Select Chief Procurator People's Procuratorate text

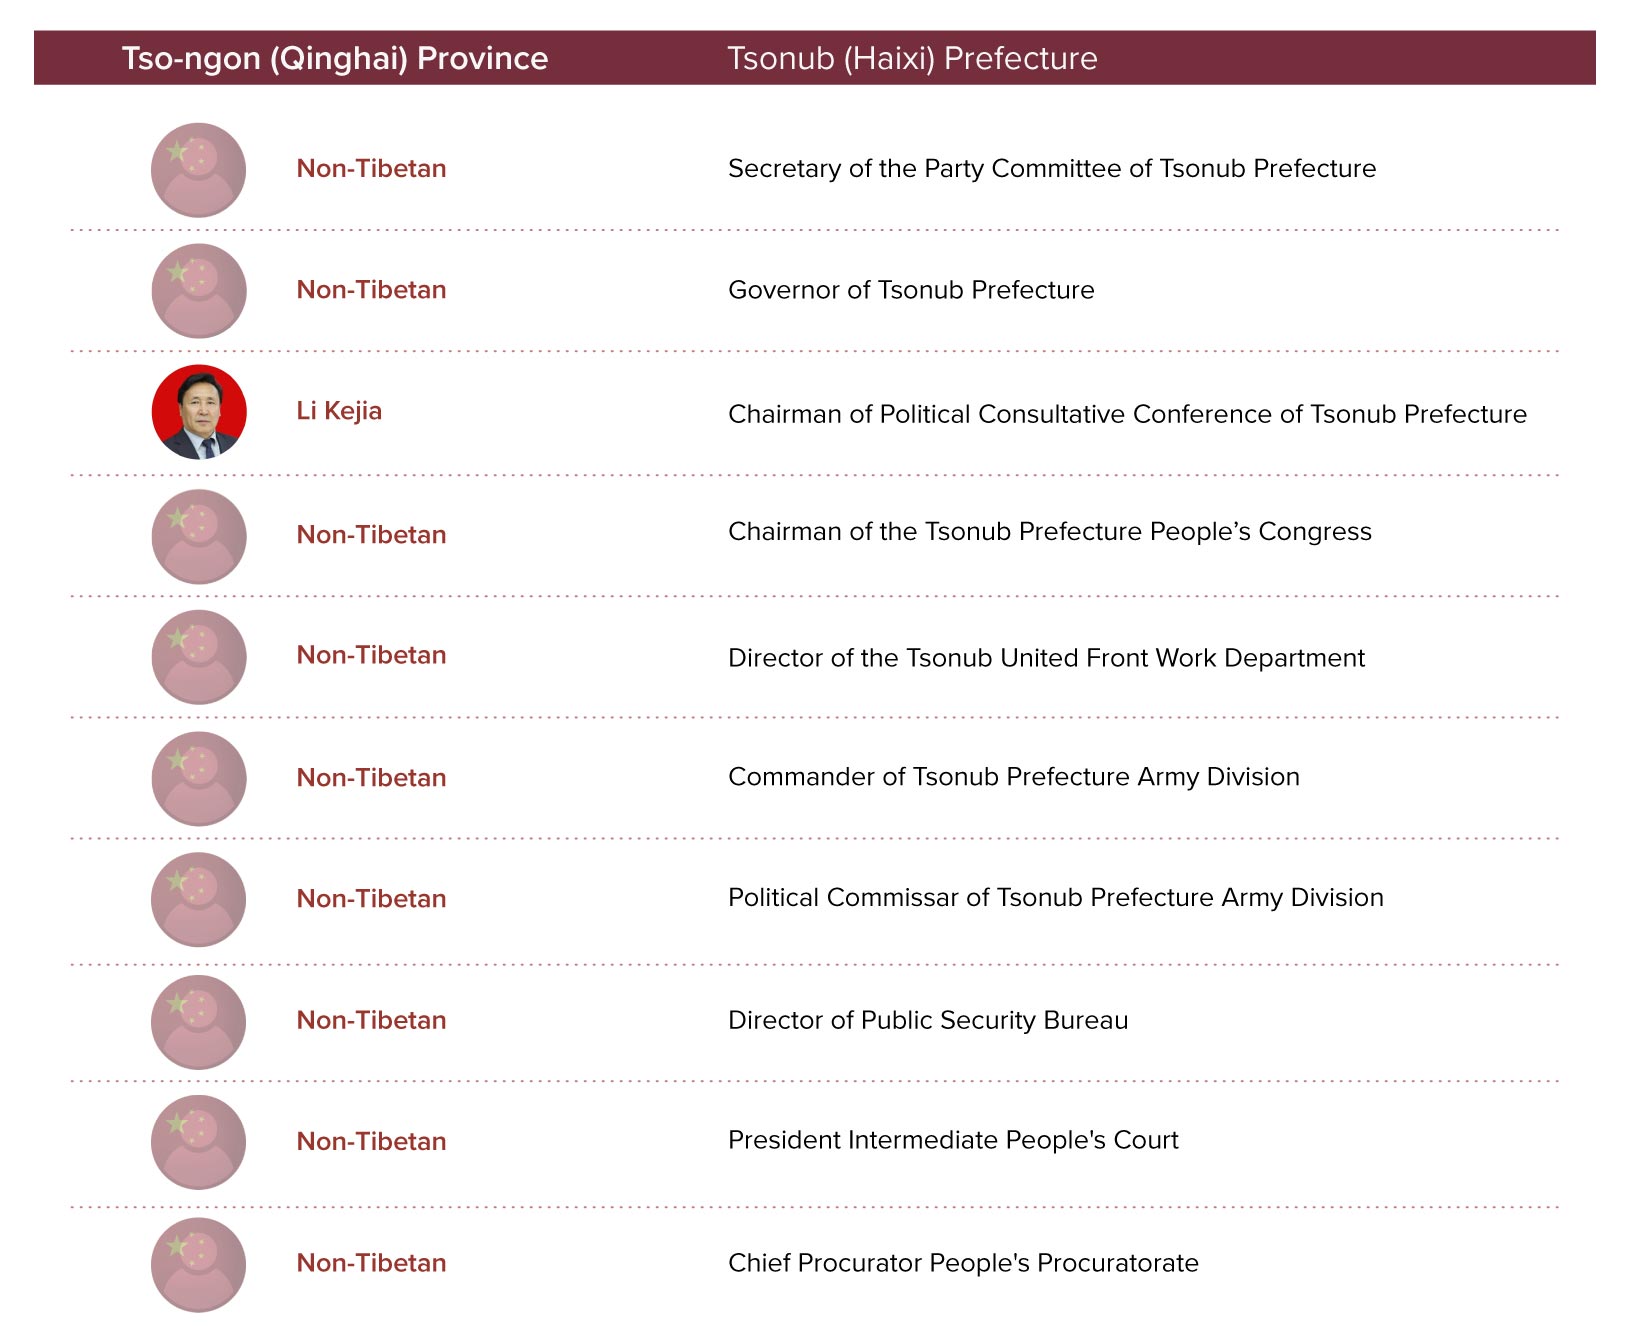963,1263
